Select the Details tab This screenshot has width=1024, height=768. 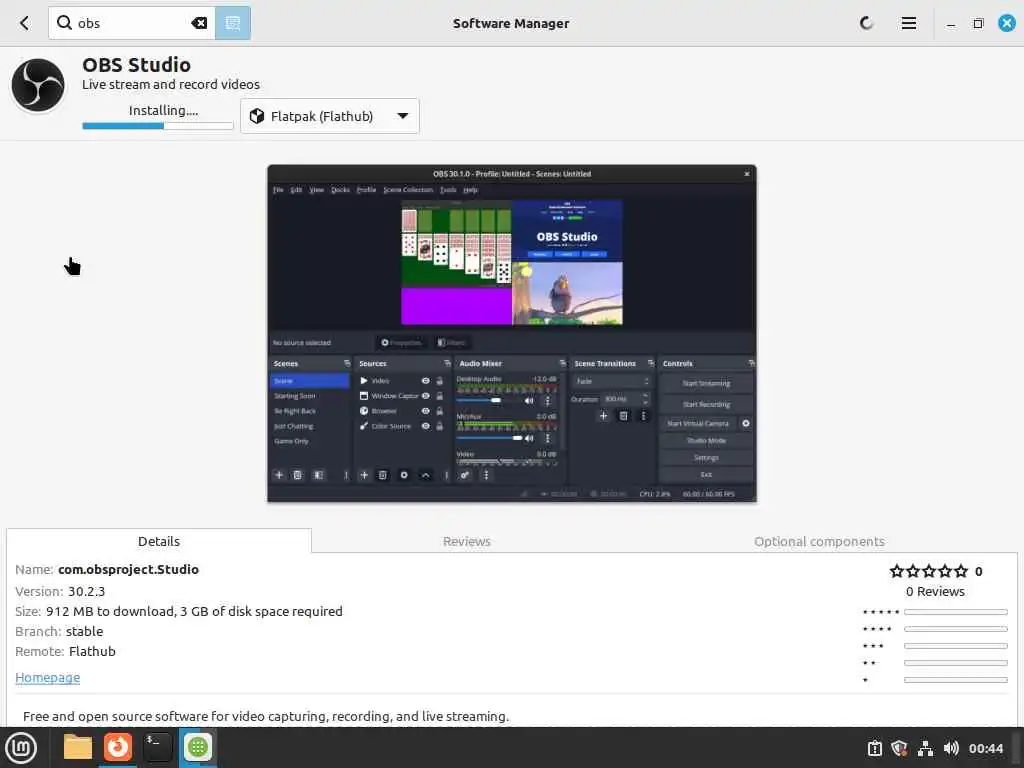pos(159,541)
